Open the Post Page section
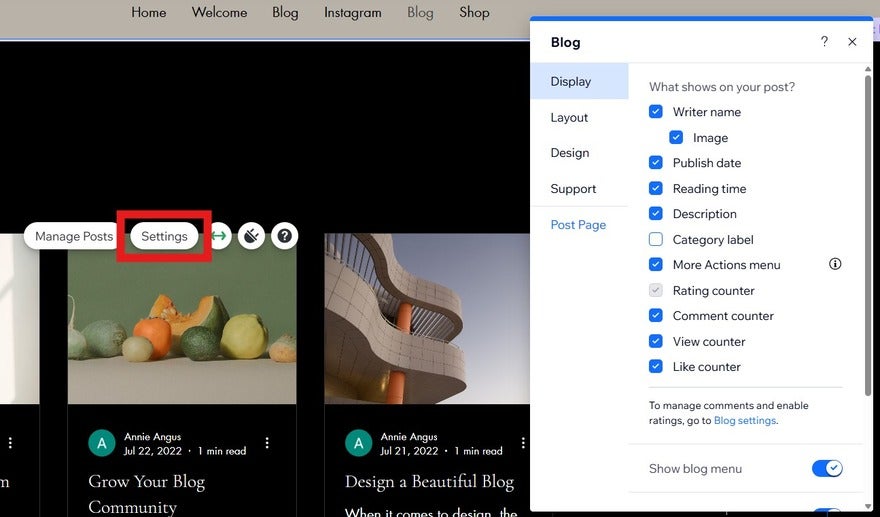This screenshot has height=517, width=880. coord(578,225)
